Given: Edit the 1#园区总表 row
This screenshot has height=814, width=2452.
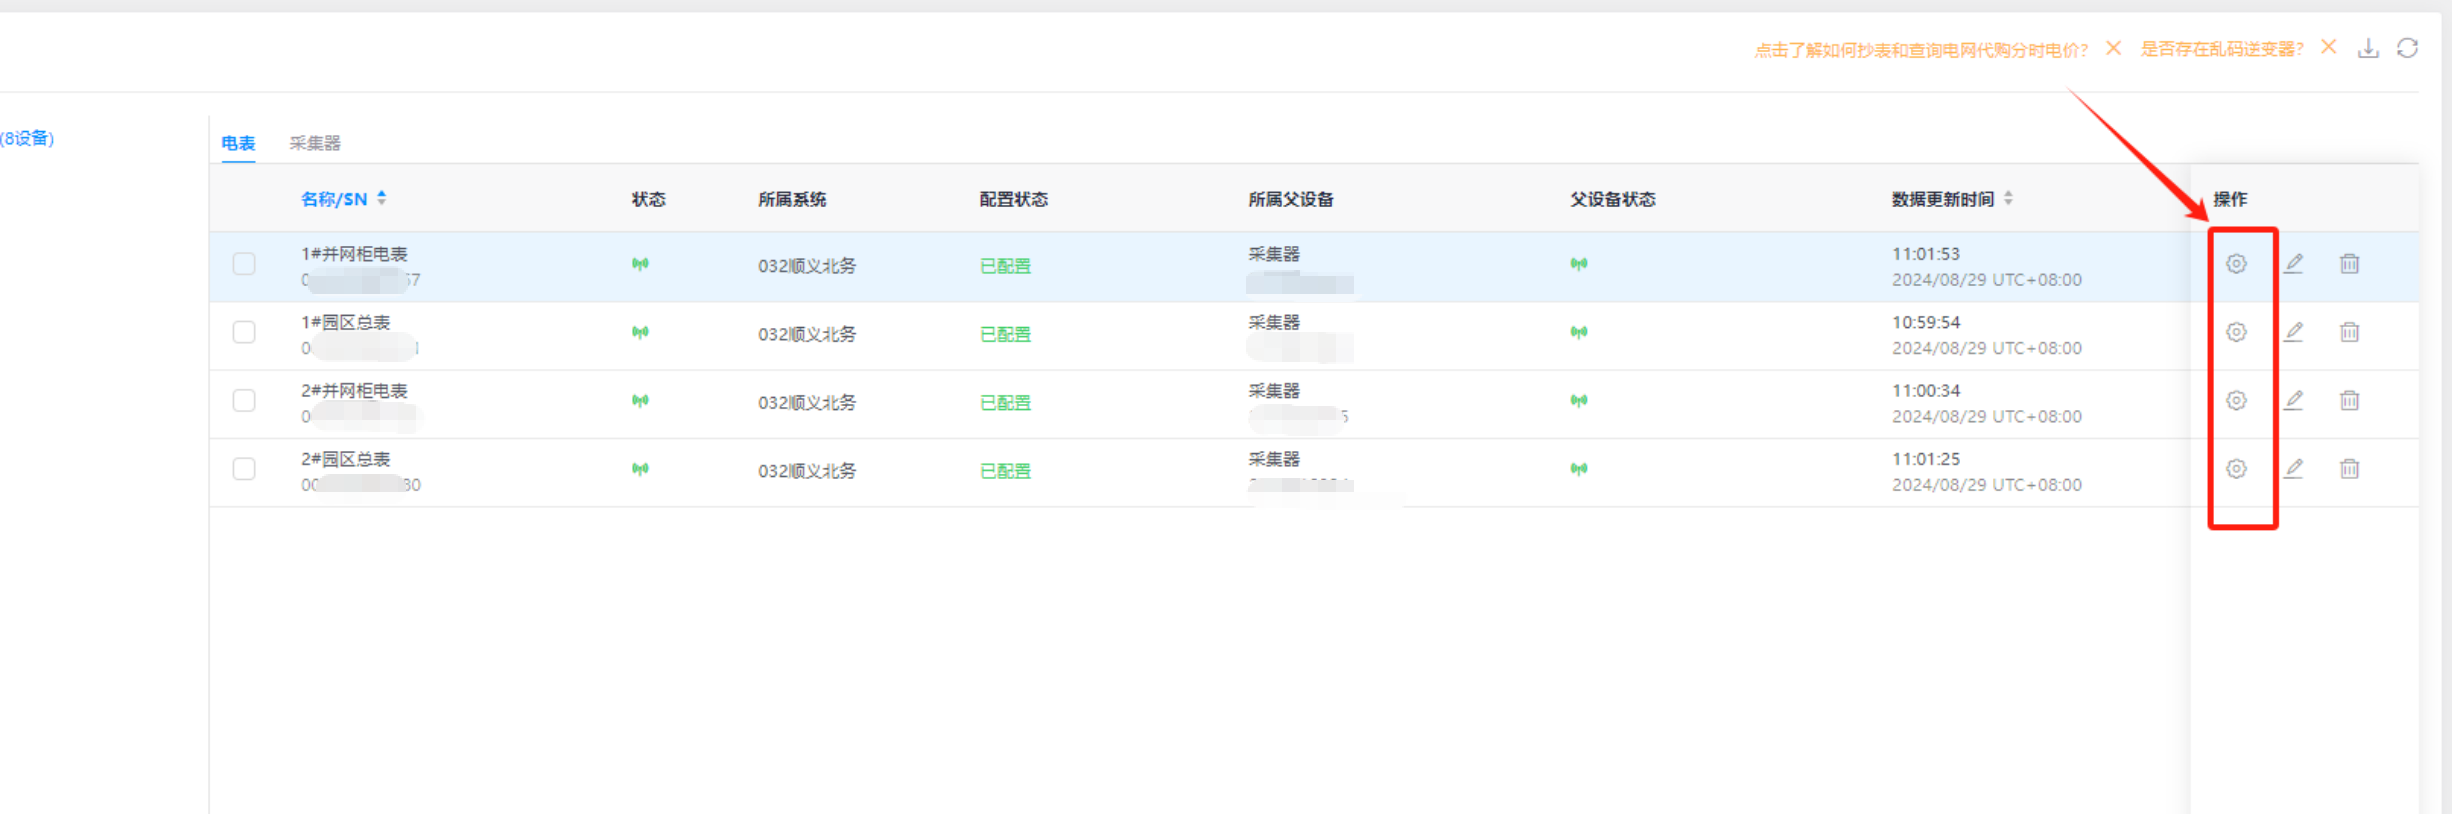Looking at the screenshot, I should (2294, 332).
